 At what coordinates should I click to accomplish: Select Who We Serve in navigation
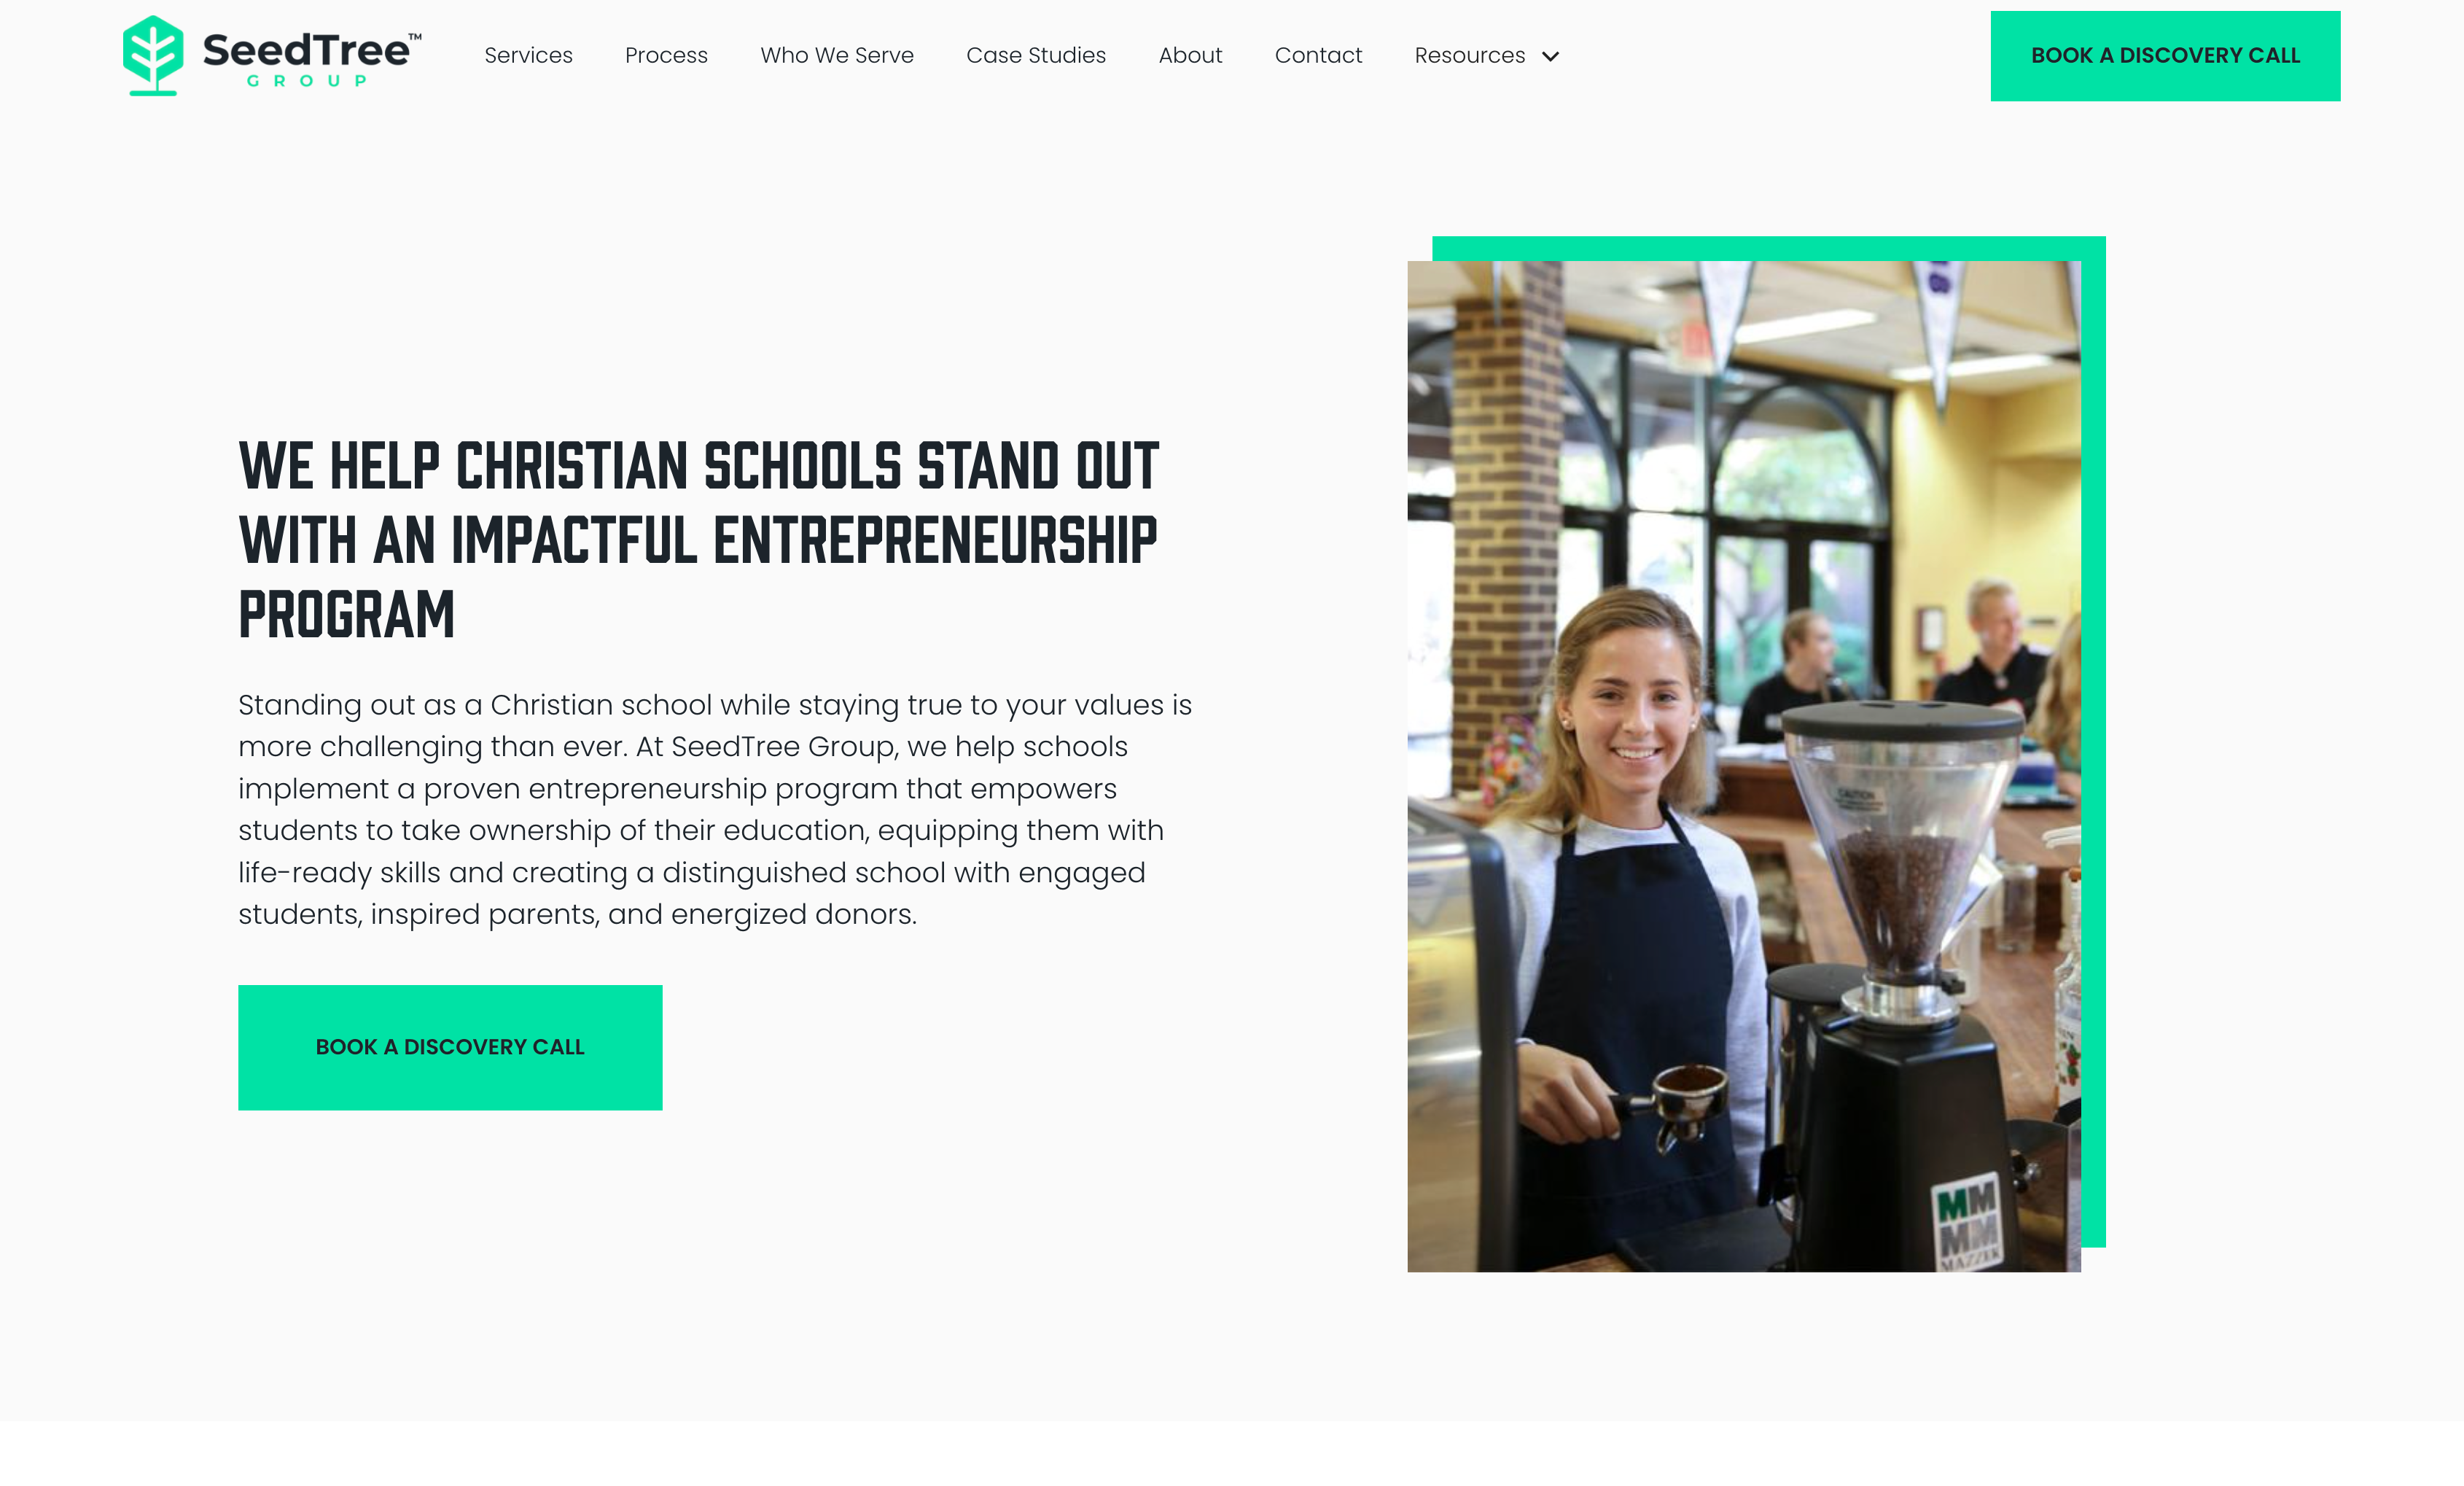pyautogui.click(x=837, y=56)
